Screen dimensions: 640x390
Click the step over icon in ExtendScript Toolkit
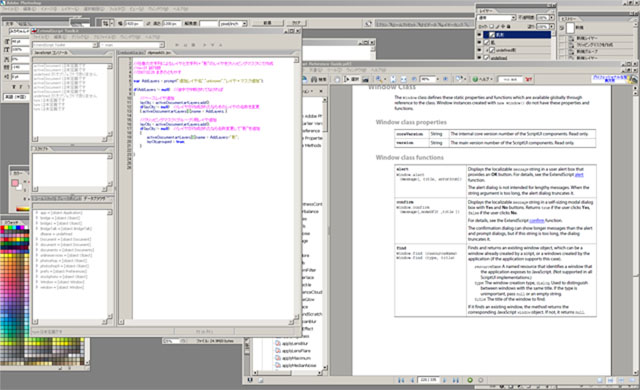tap(204, 45)
